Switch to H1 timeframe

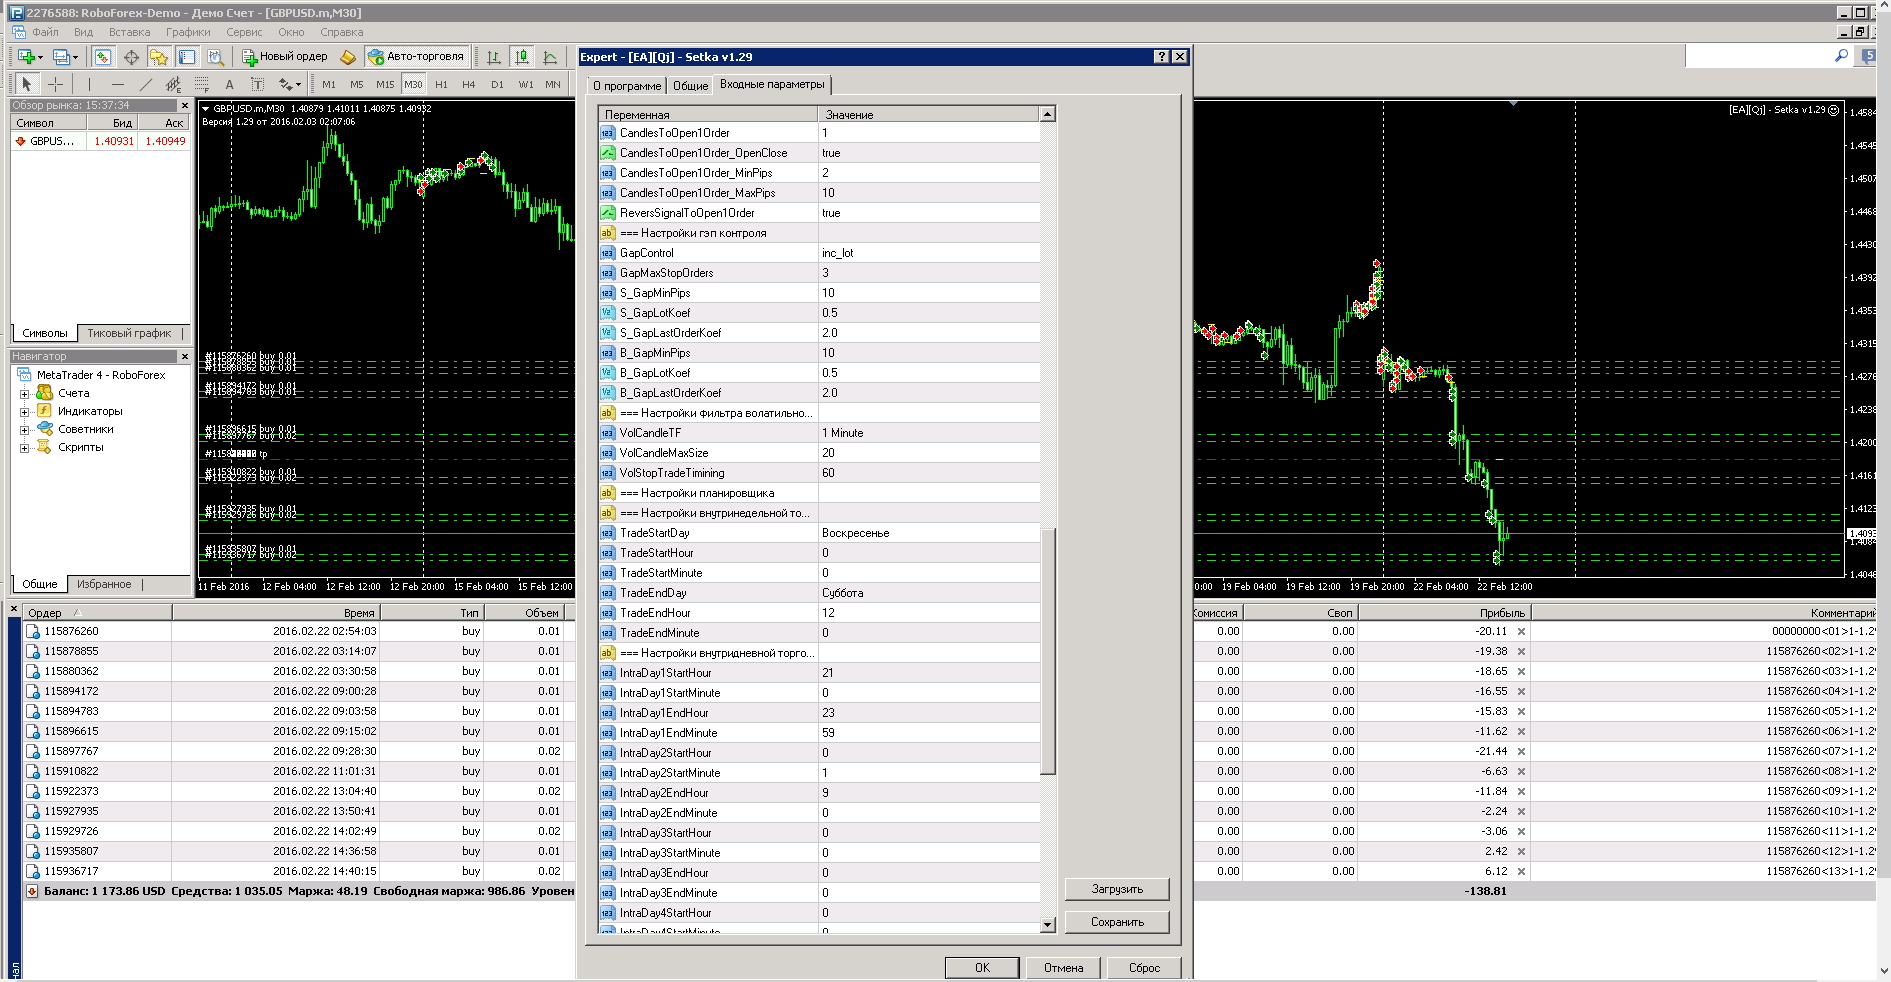(441, 84)
